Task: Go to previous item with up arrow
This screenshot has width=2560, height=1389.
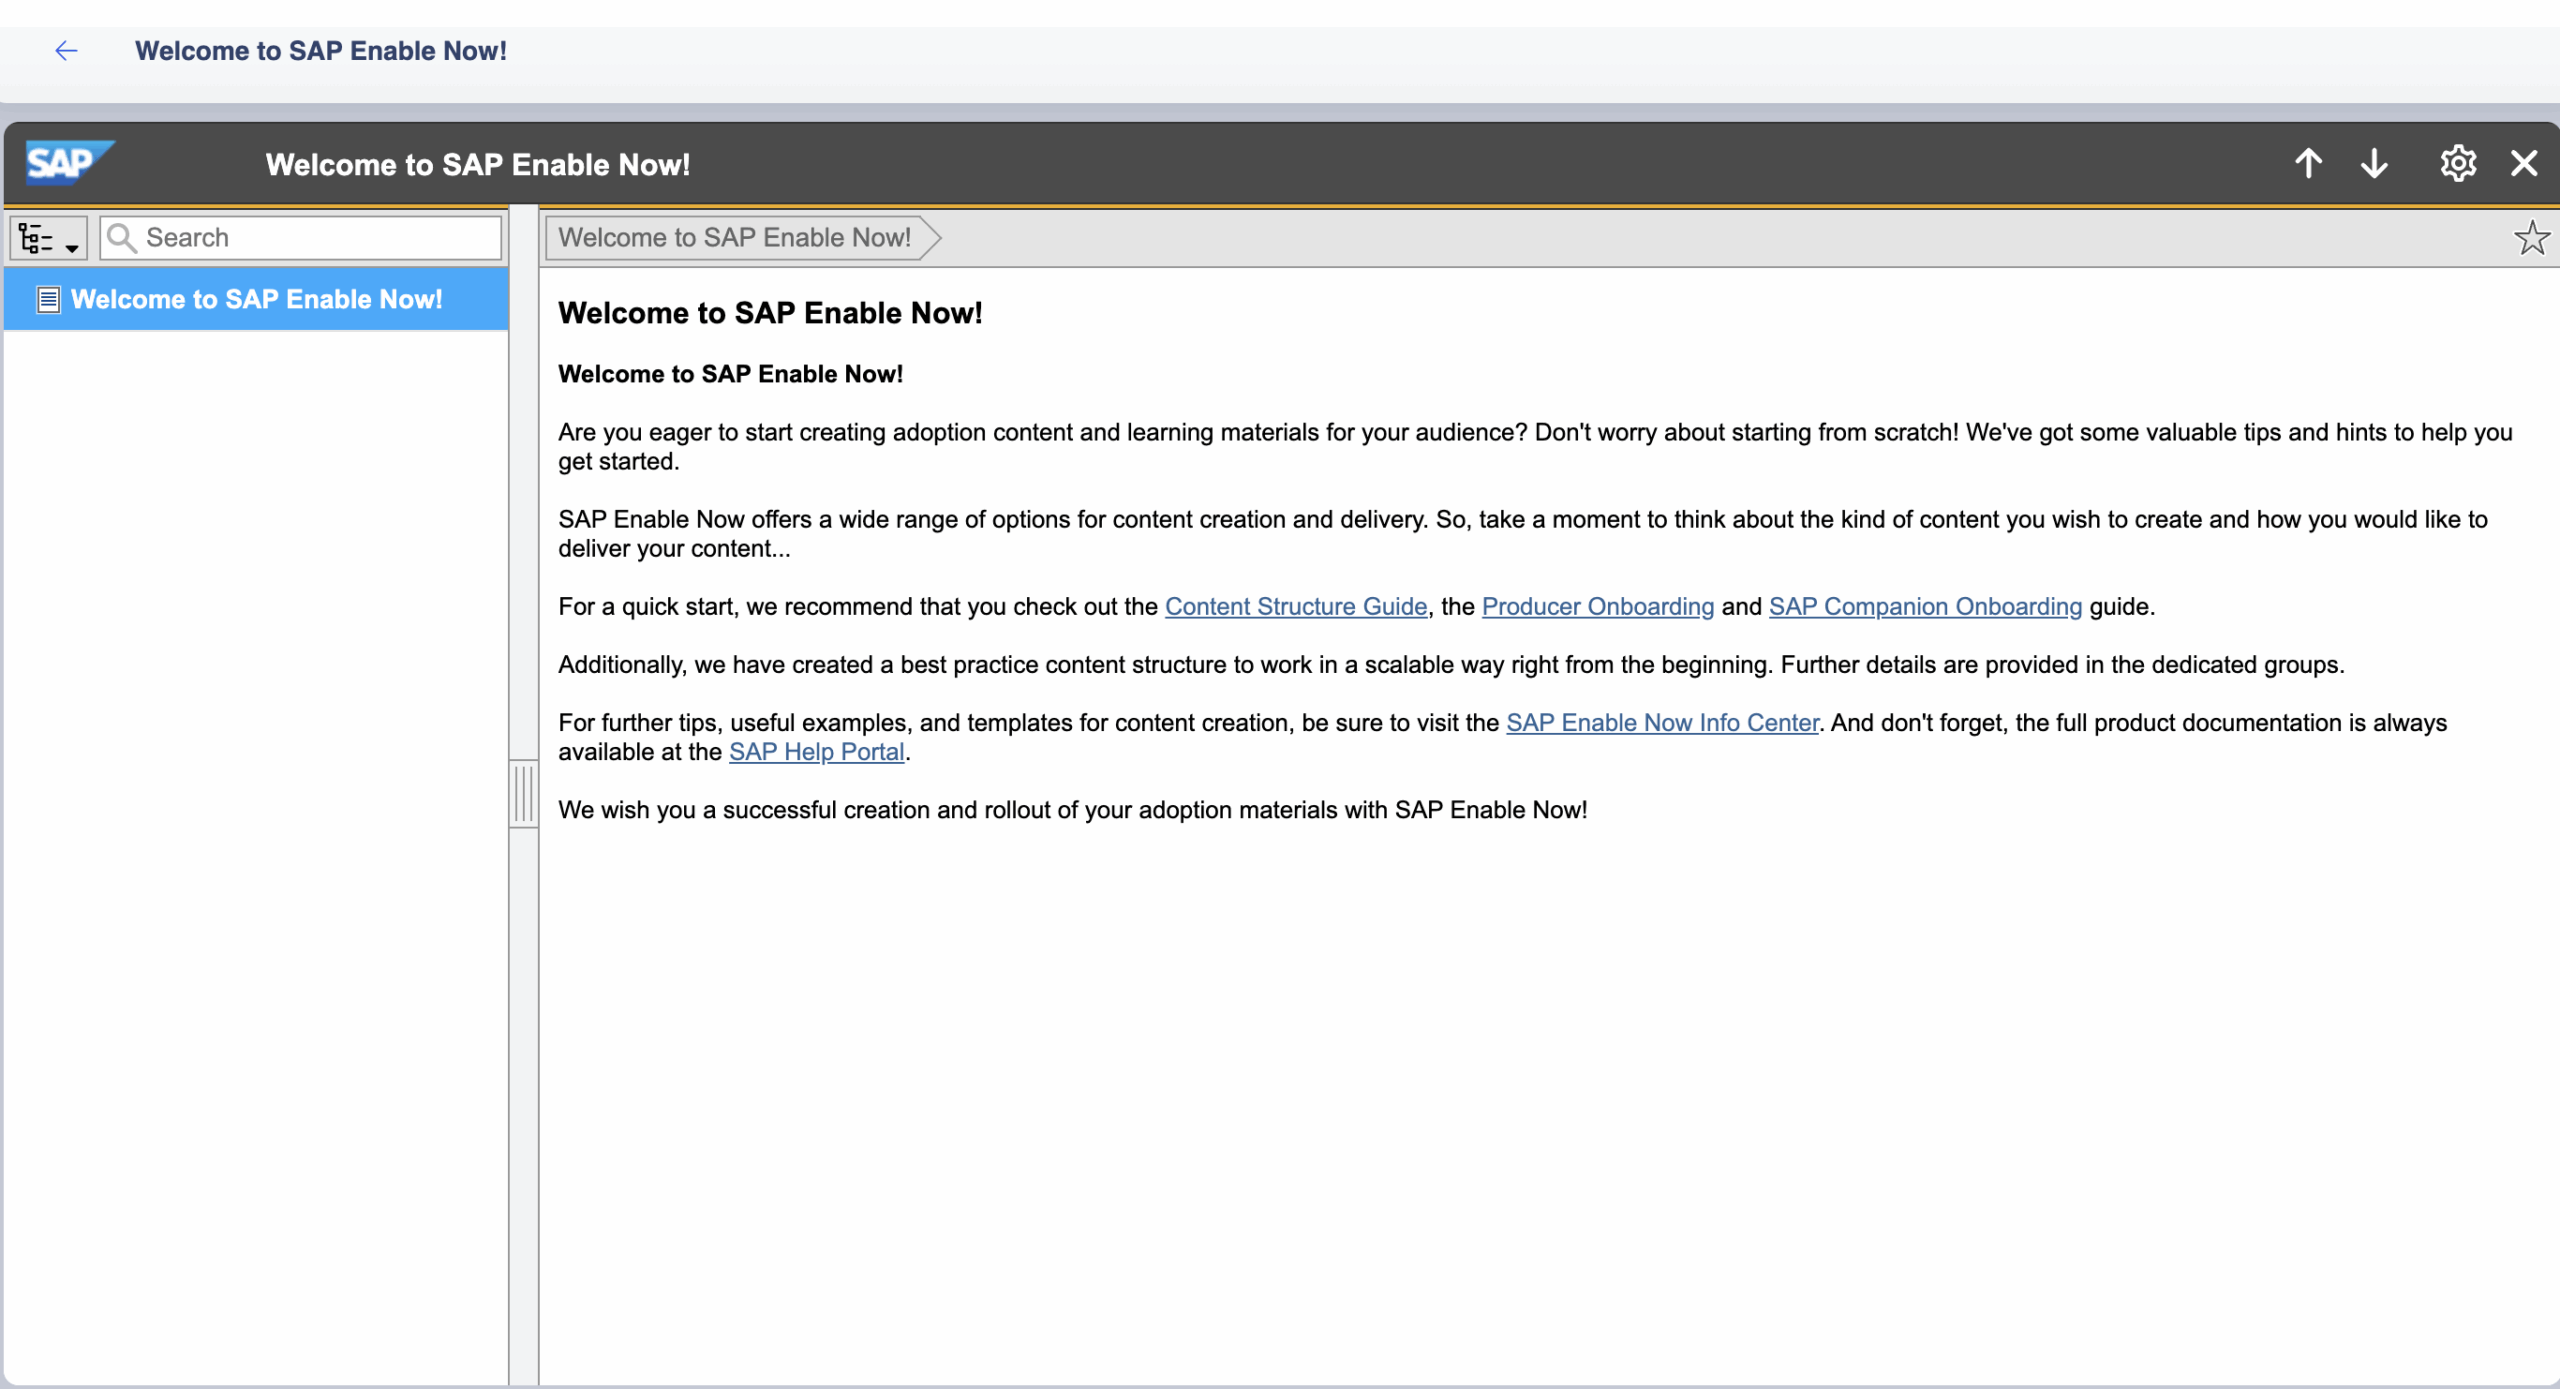Action: (2308, 163)
